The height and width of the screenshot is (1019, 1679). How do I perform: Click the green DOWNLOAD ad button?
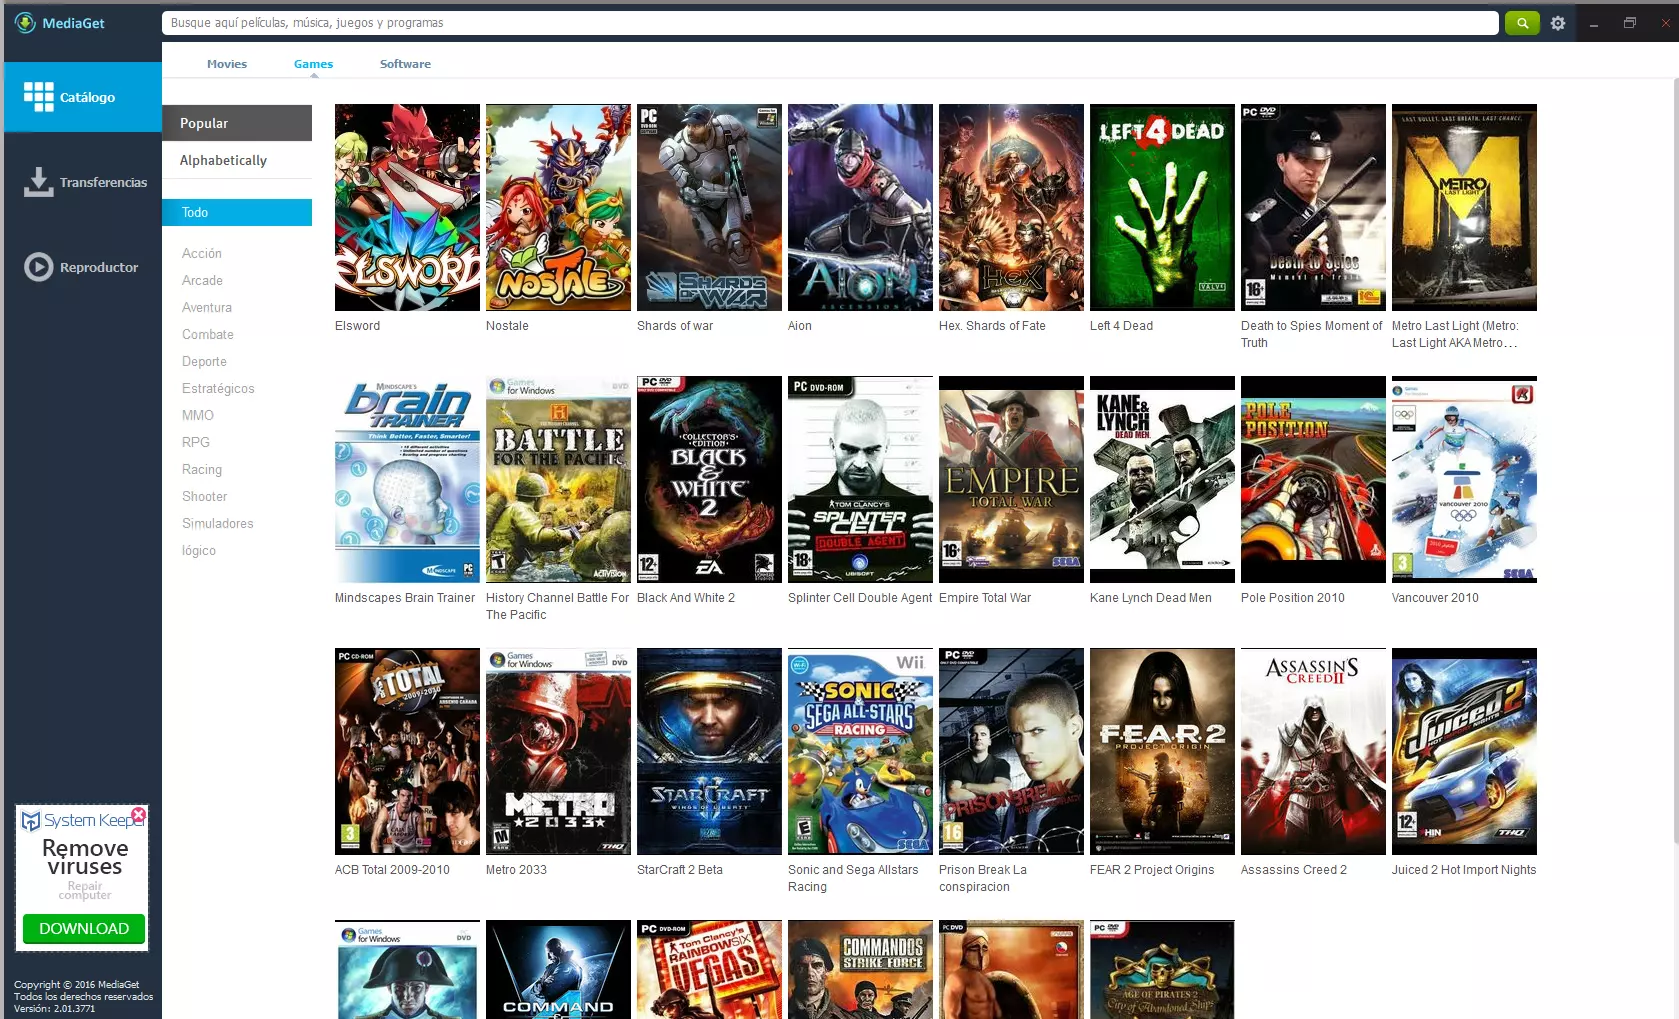tap(84, 928)
